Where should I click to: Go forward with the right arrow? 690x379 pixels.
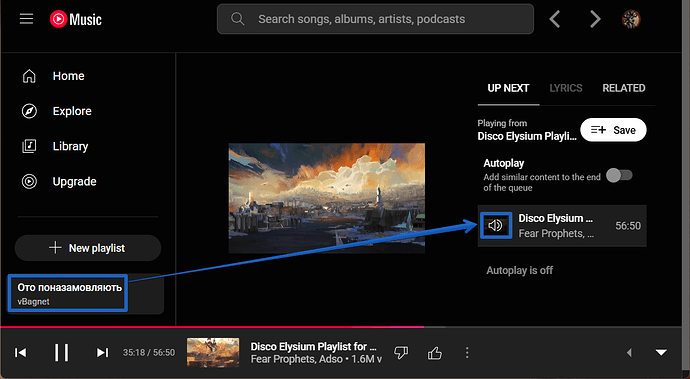click(595, 19)
